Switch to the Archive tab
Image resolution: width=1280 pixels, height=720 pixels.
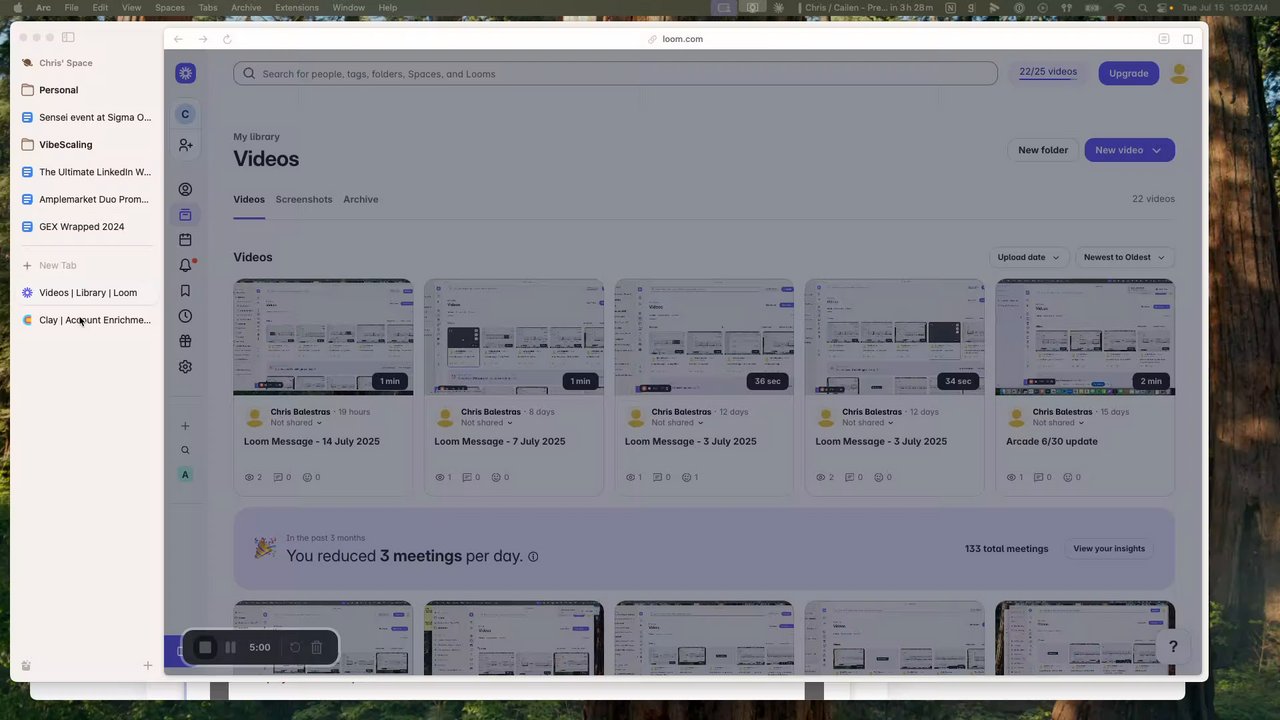361,199
